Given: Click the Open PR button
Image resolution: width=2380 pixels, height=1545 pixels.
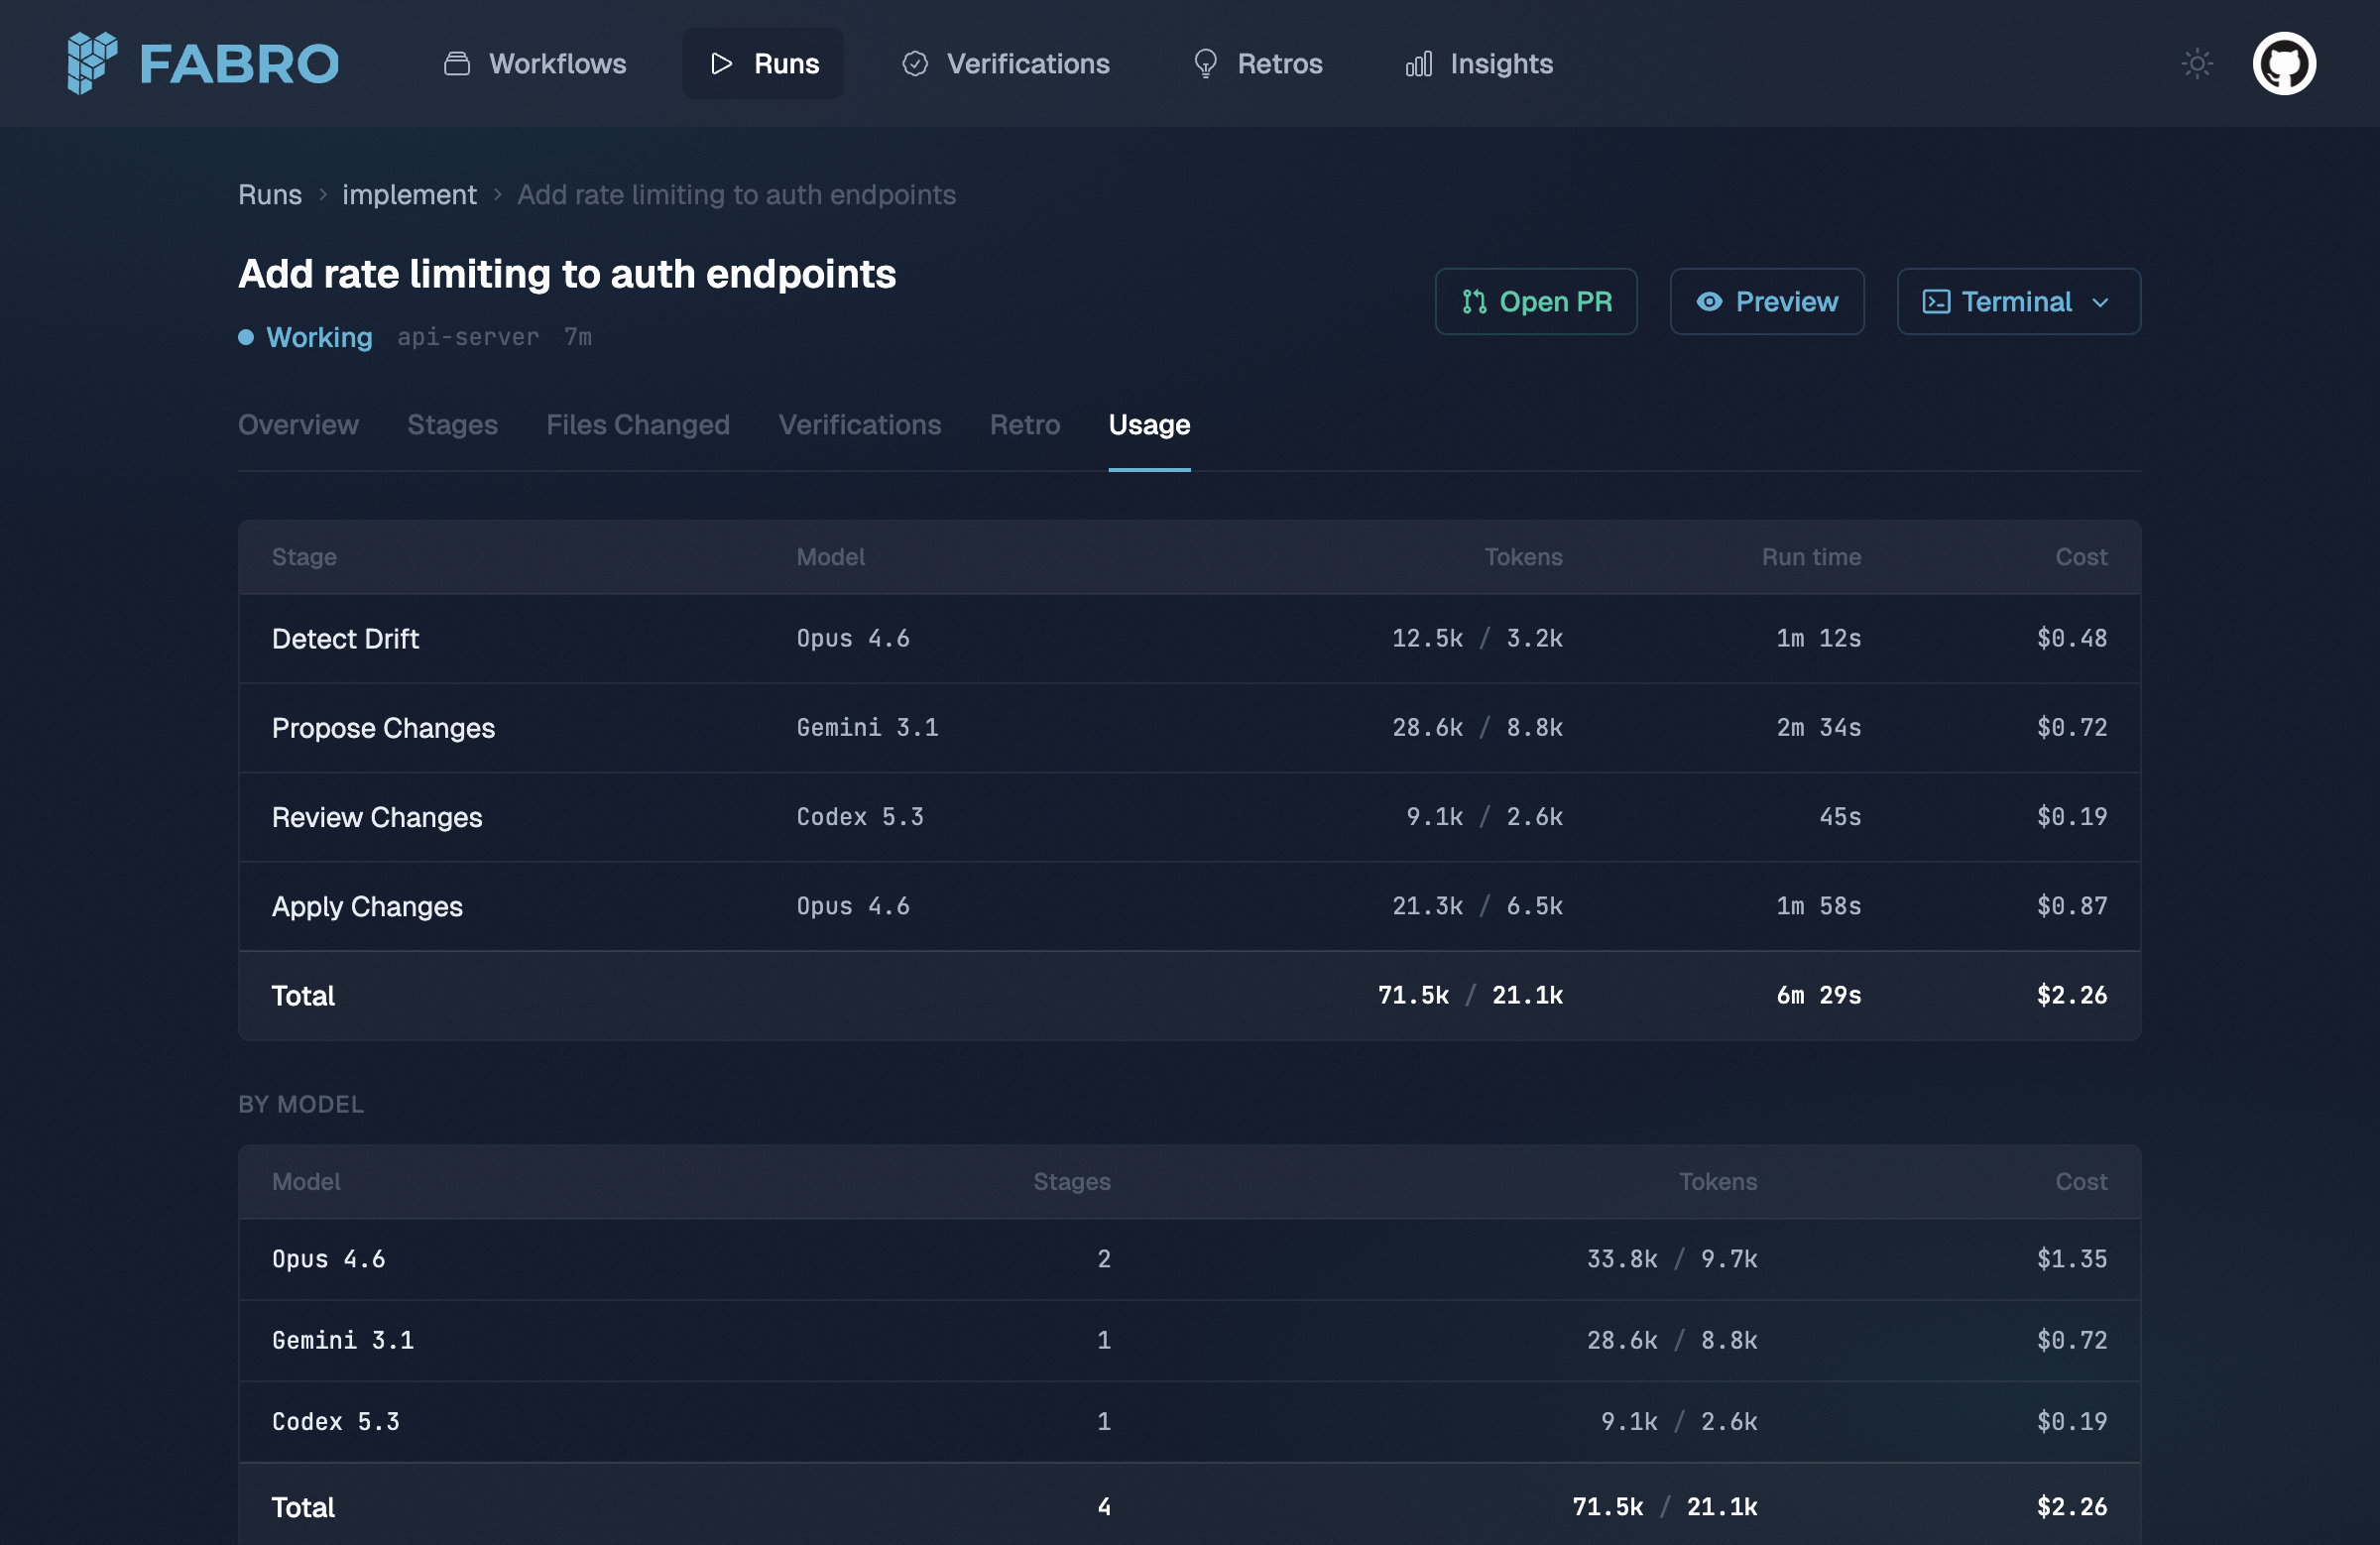Looking at the screenshot, I should (1536, 301).
